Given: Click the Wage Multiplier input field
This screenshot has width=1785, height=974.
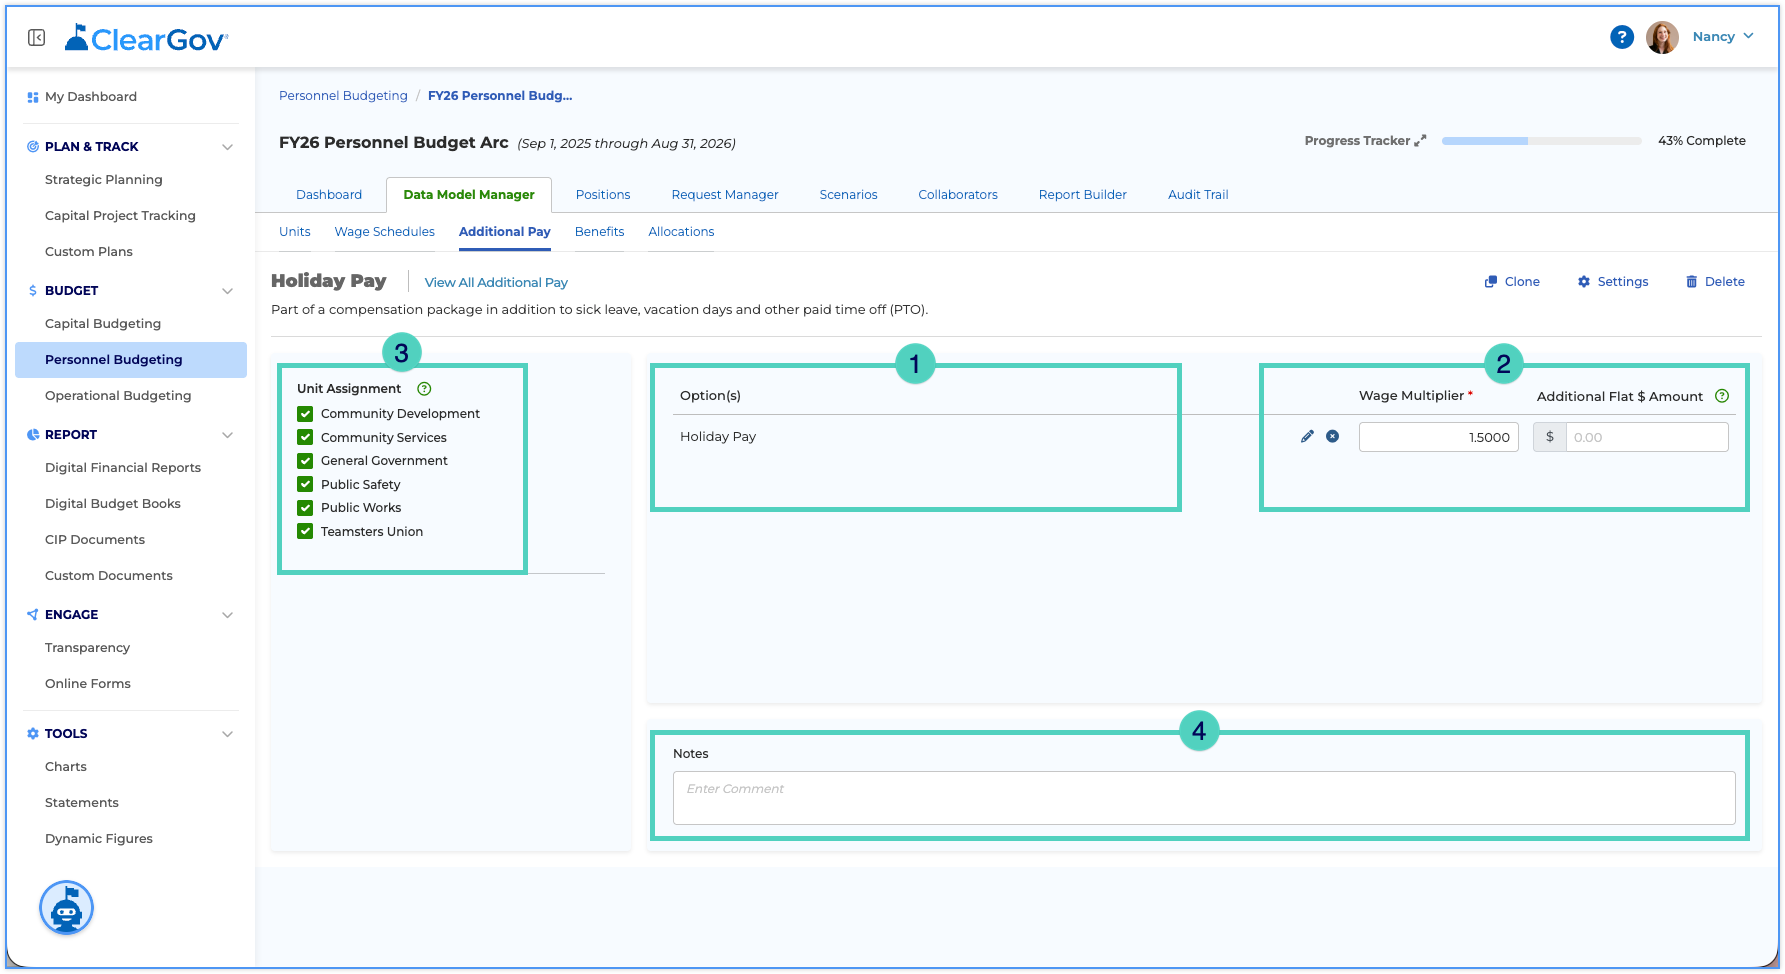Looking at the screenshot, I should [1438, 437].
